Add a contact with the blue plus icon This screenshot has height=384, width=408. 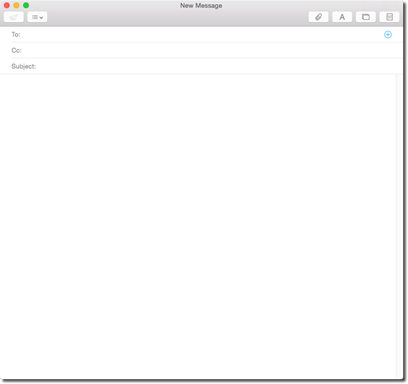388,34
